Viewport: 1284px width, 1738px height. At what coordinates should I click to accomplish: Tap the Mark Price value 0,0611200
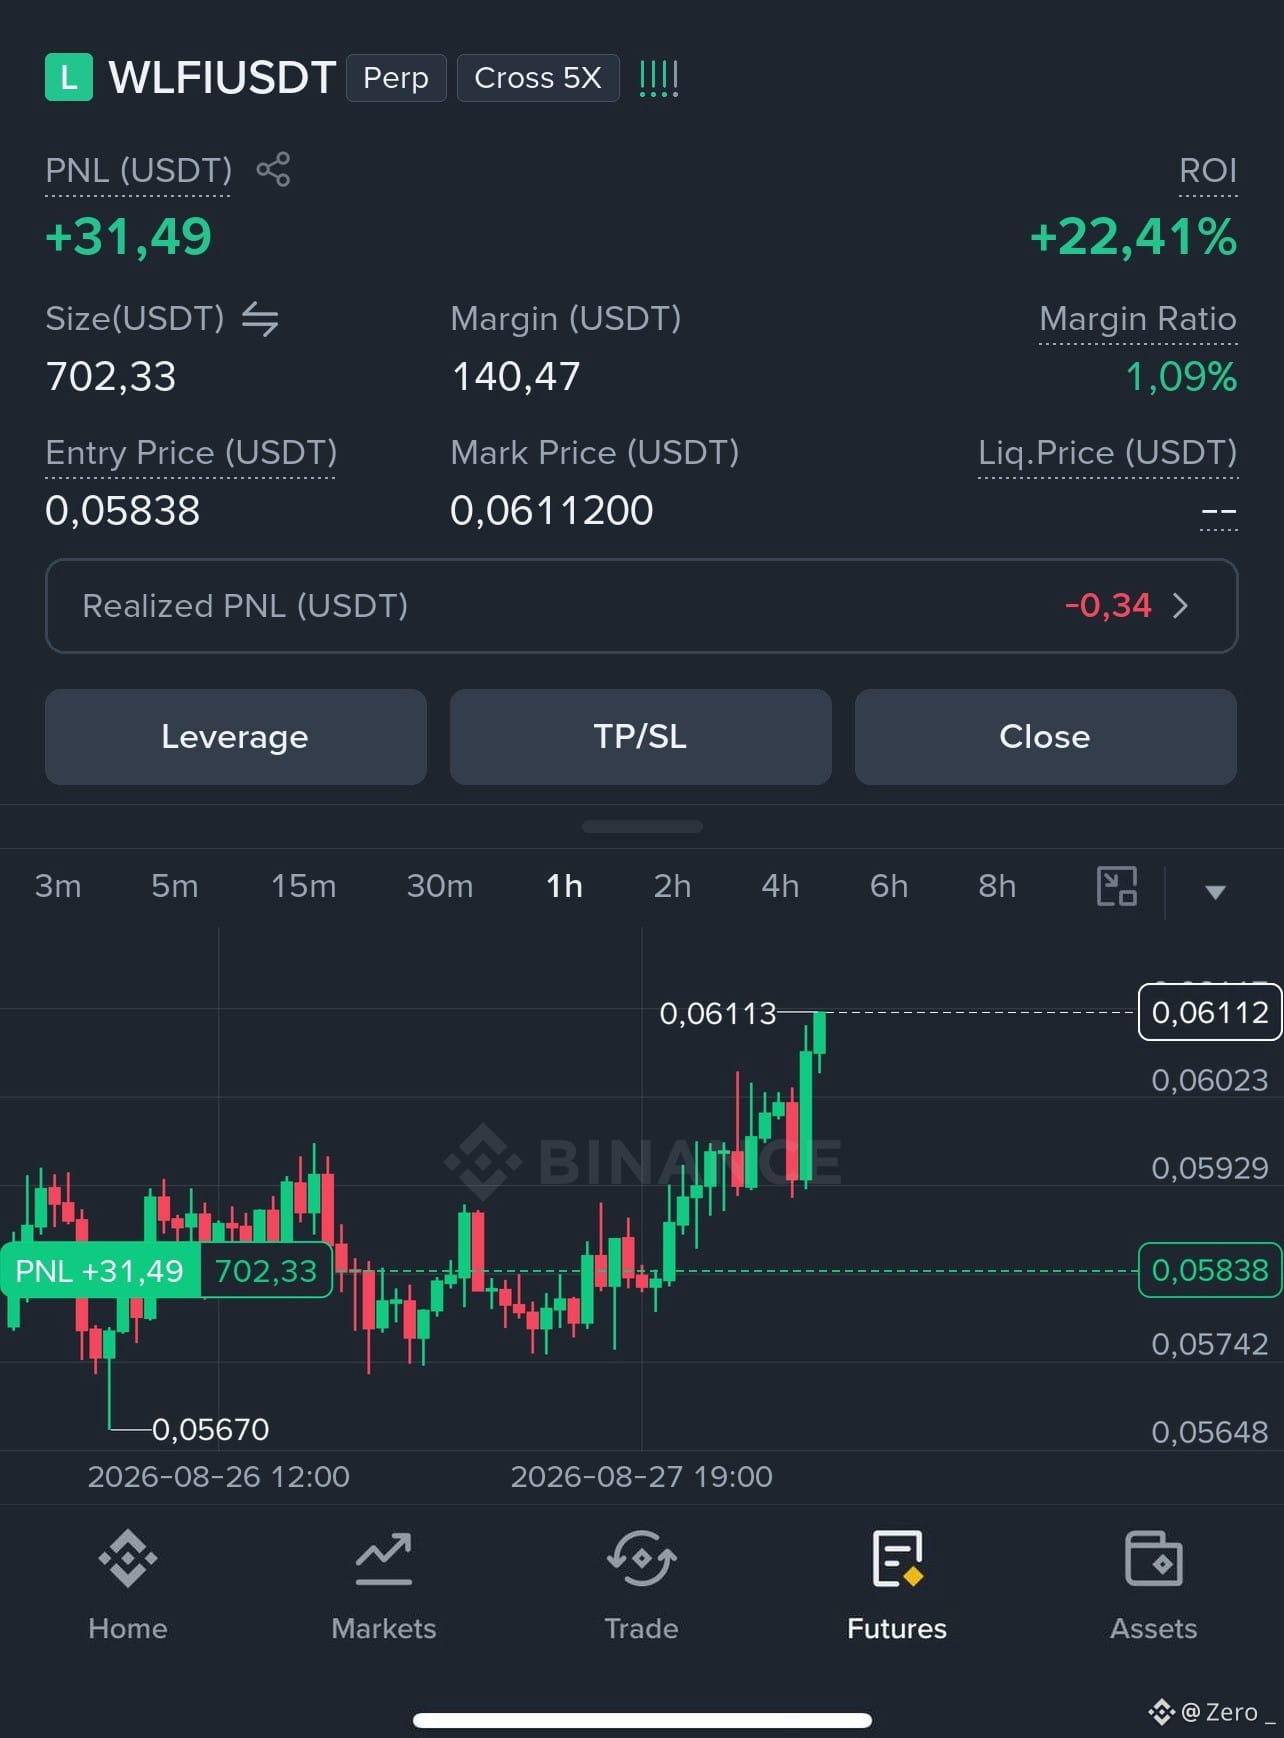552,511
